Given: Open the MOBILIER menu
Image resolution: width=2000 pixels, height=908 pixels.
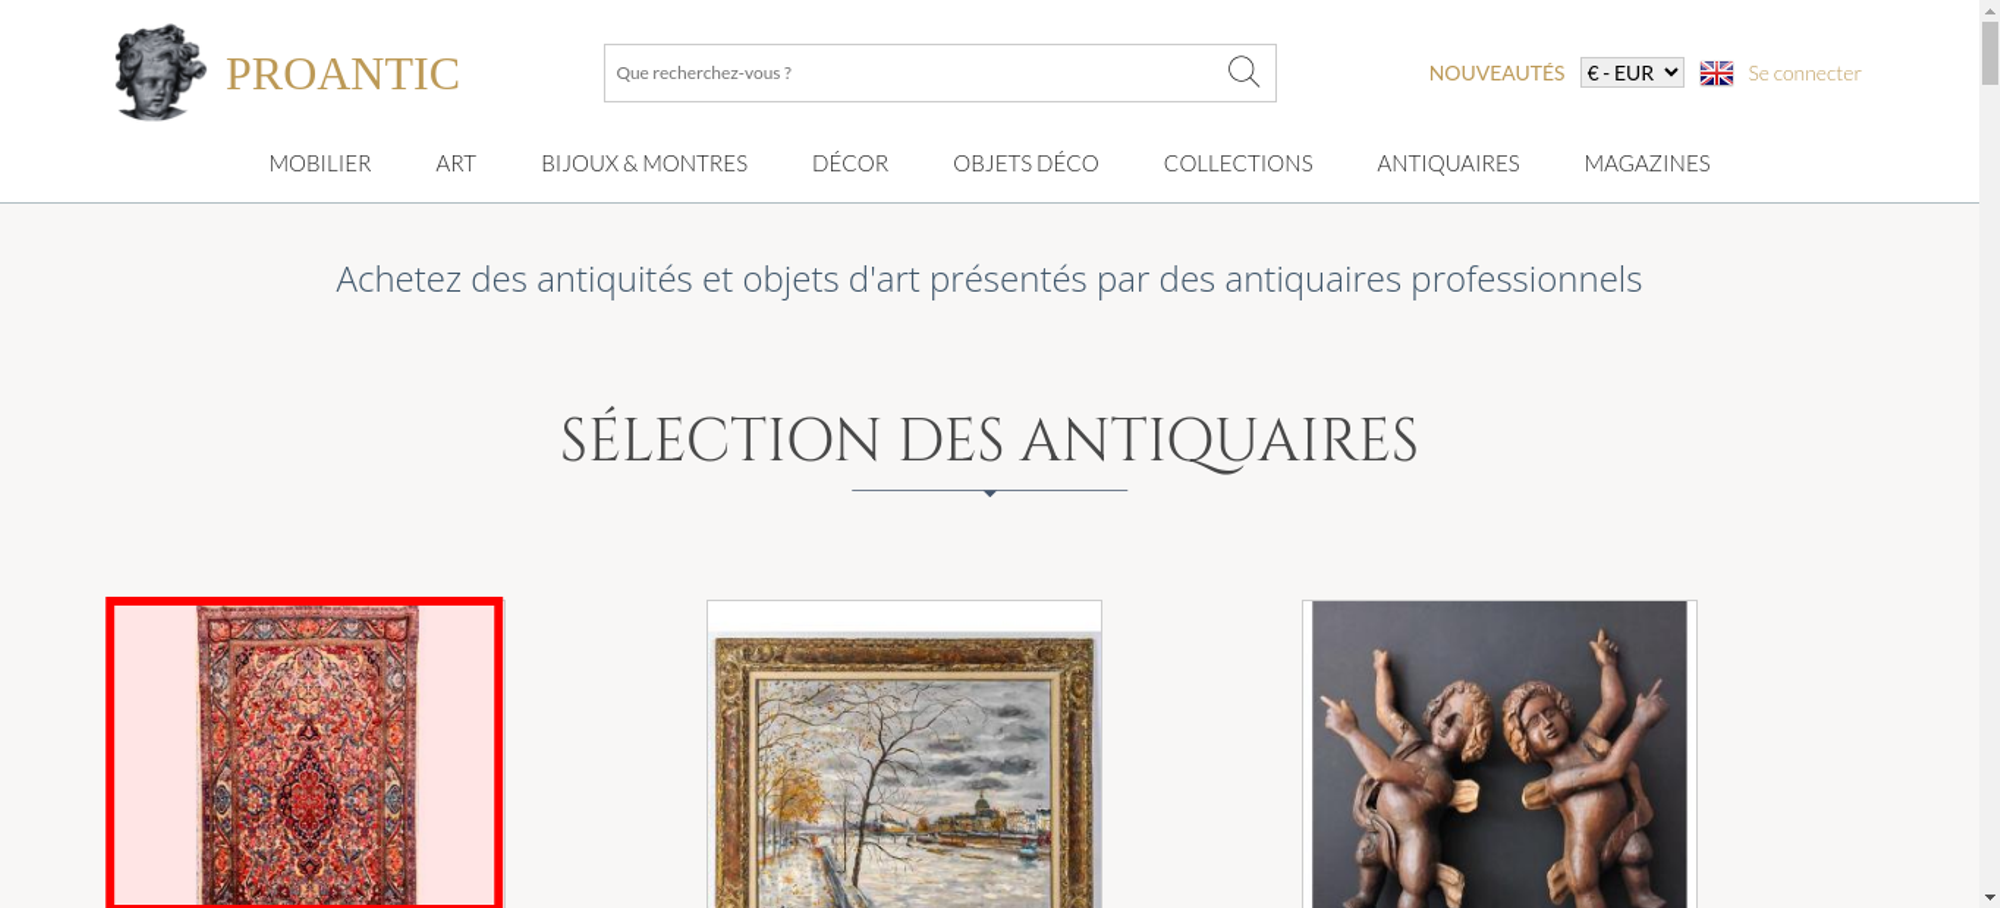Looking at the screenshot, I should click(320, 163).
